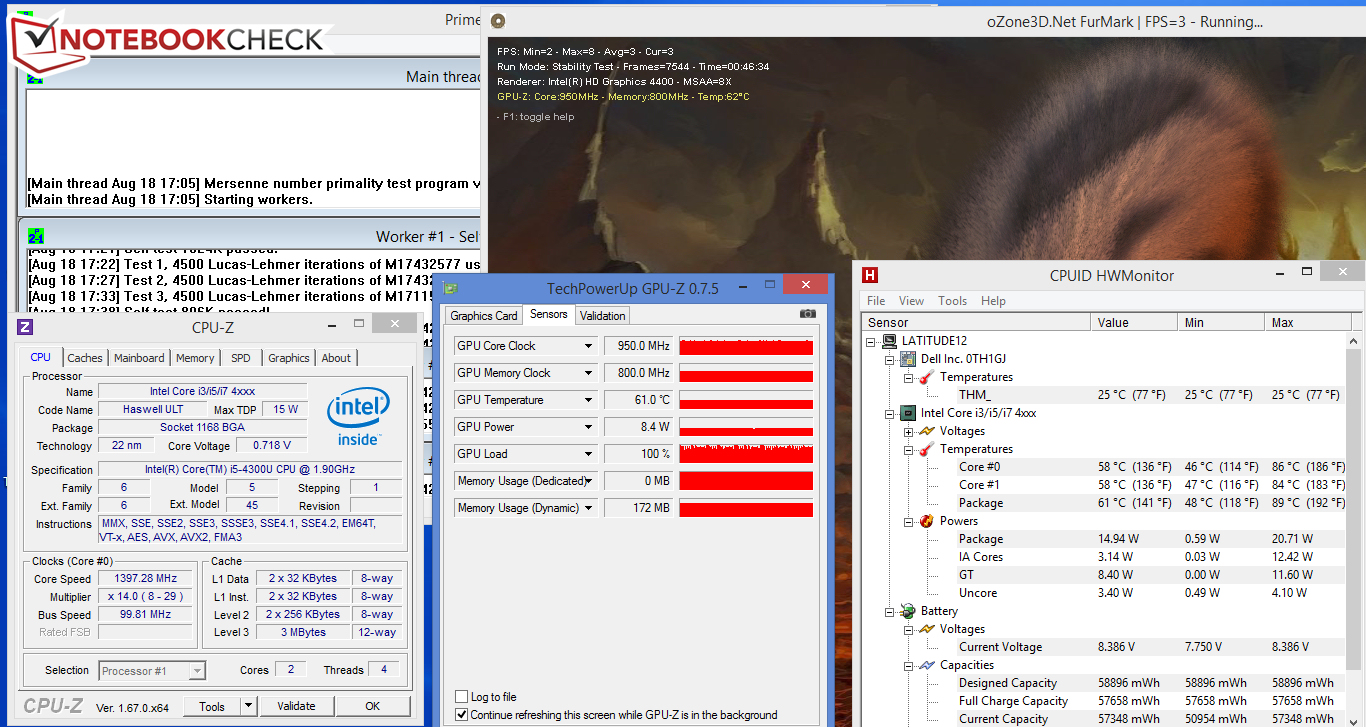
Task: Click the OK button in CPU-Z
Action: point(372,706)
